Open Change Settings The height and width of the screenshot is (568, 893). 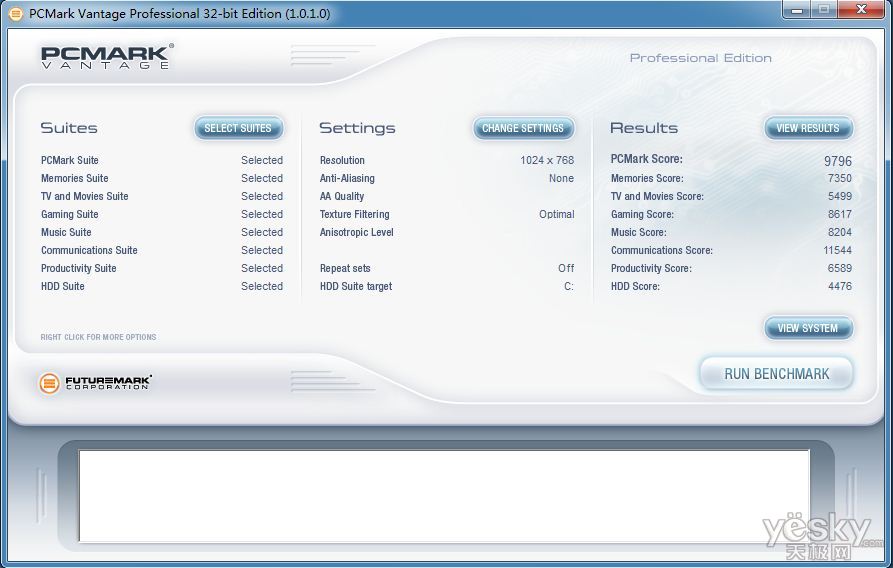[x=523, y=128]
